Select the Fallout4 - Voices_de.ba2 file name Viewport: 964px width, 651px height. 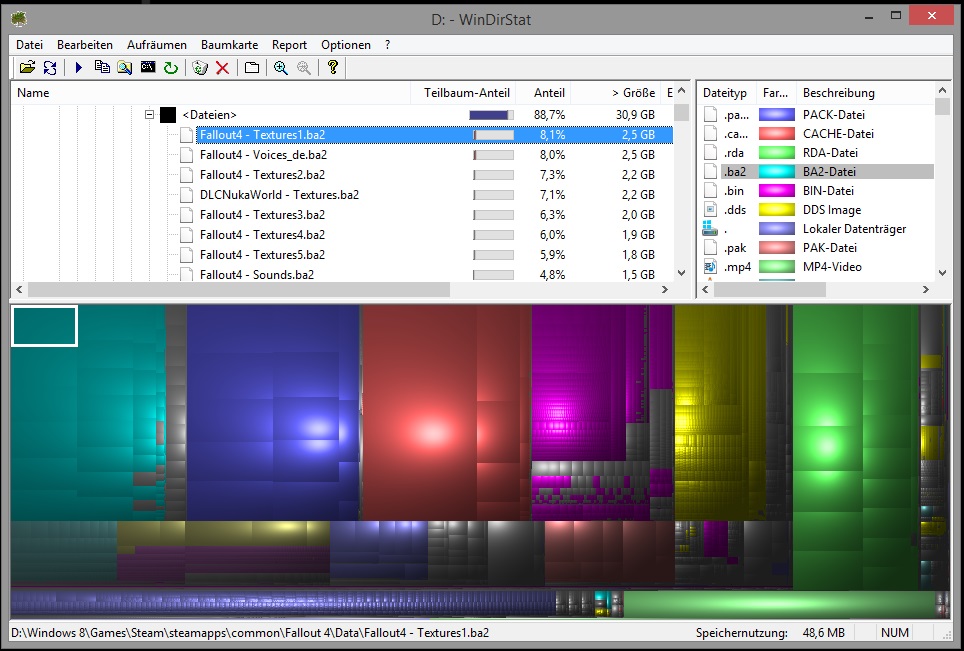[263, 155]
